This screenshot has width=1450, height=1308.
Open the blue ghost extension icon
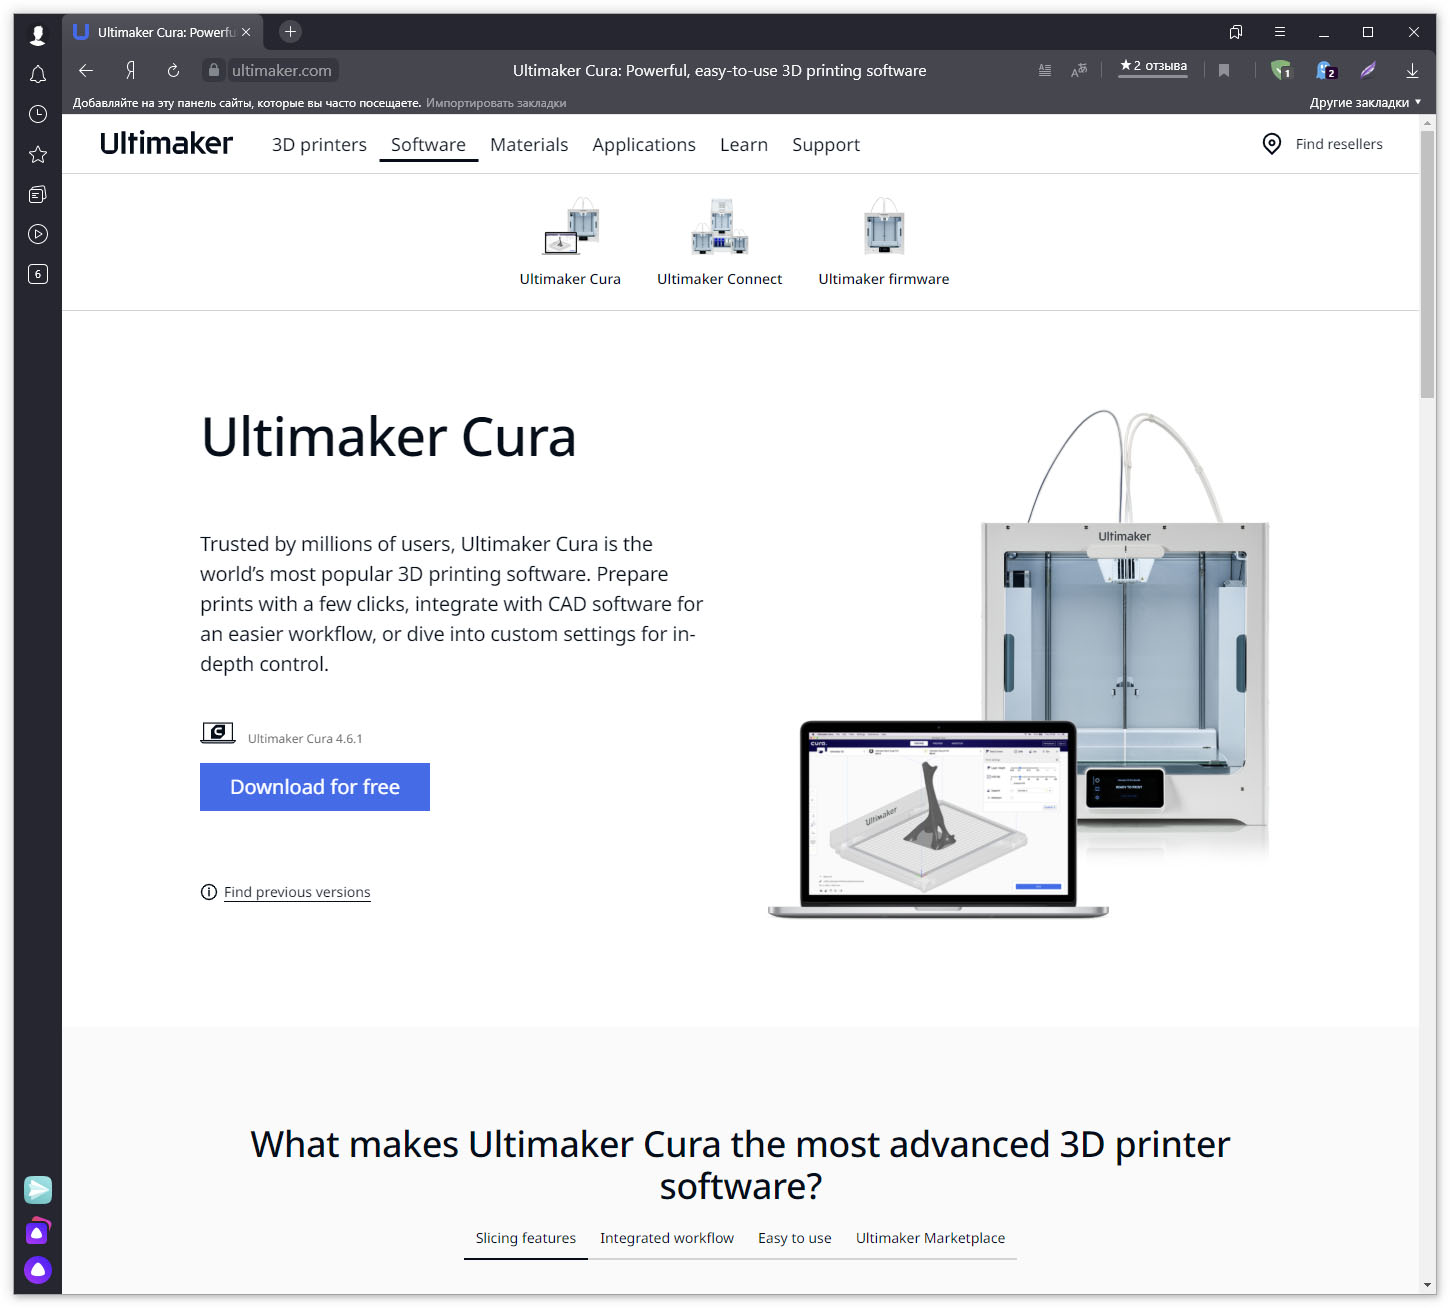point(1326,70)
